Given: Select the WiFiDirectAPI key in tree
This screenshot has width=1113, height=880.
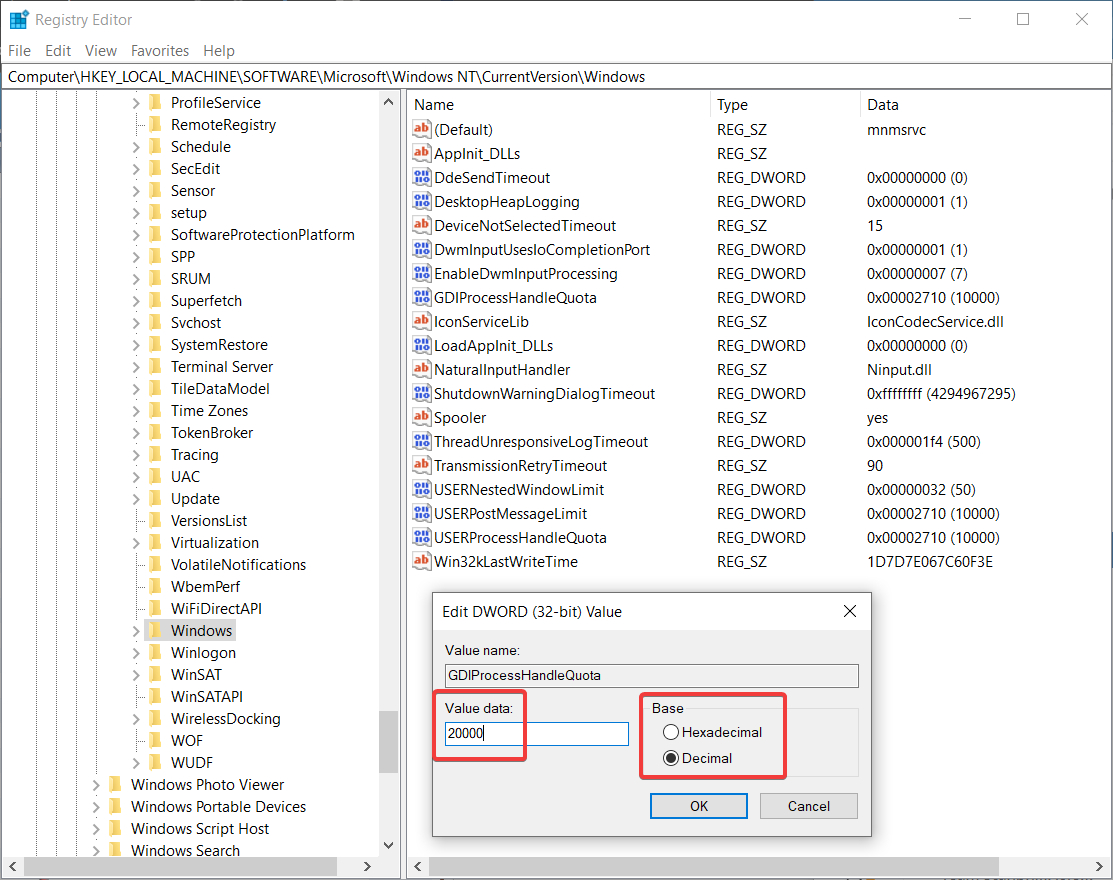Looking at the screenshot, I should coord(216,609).
